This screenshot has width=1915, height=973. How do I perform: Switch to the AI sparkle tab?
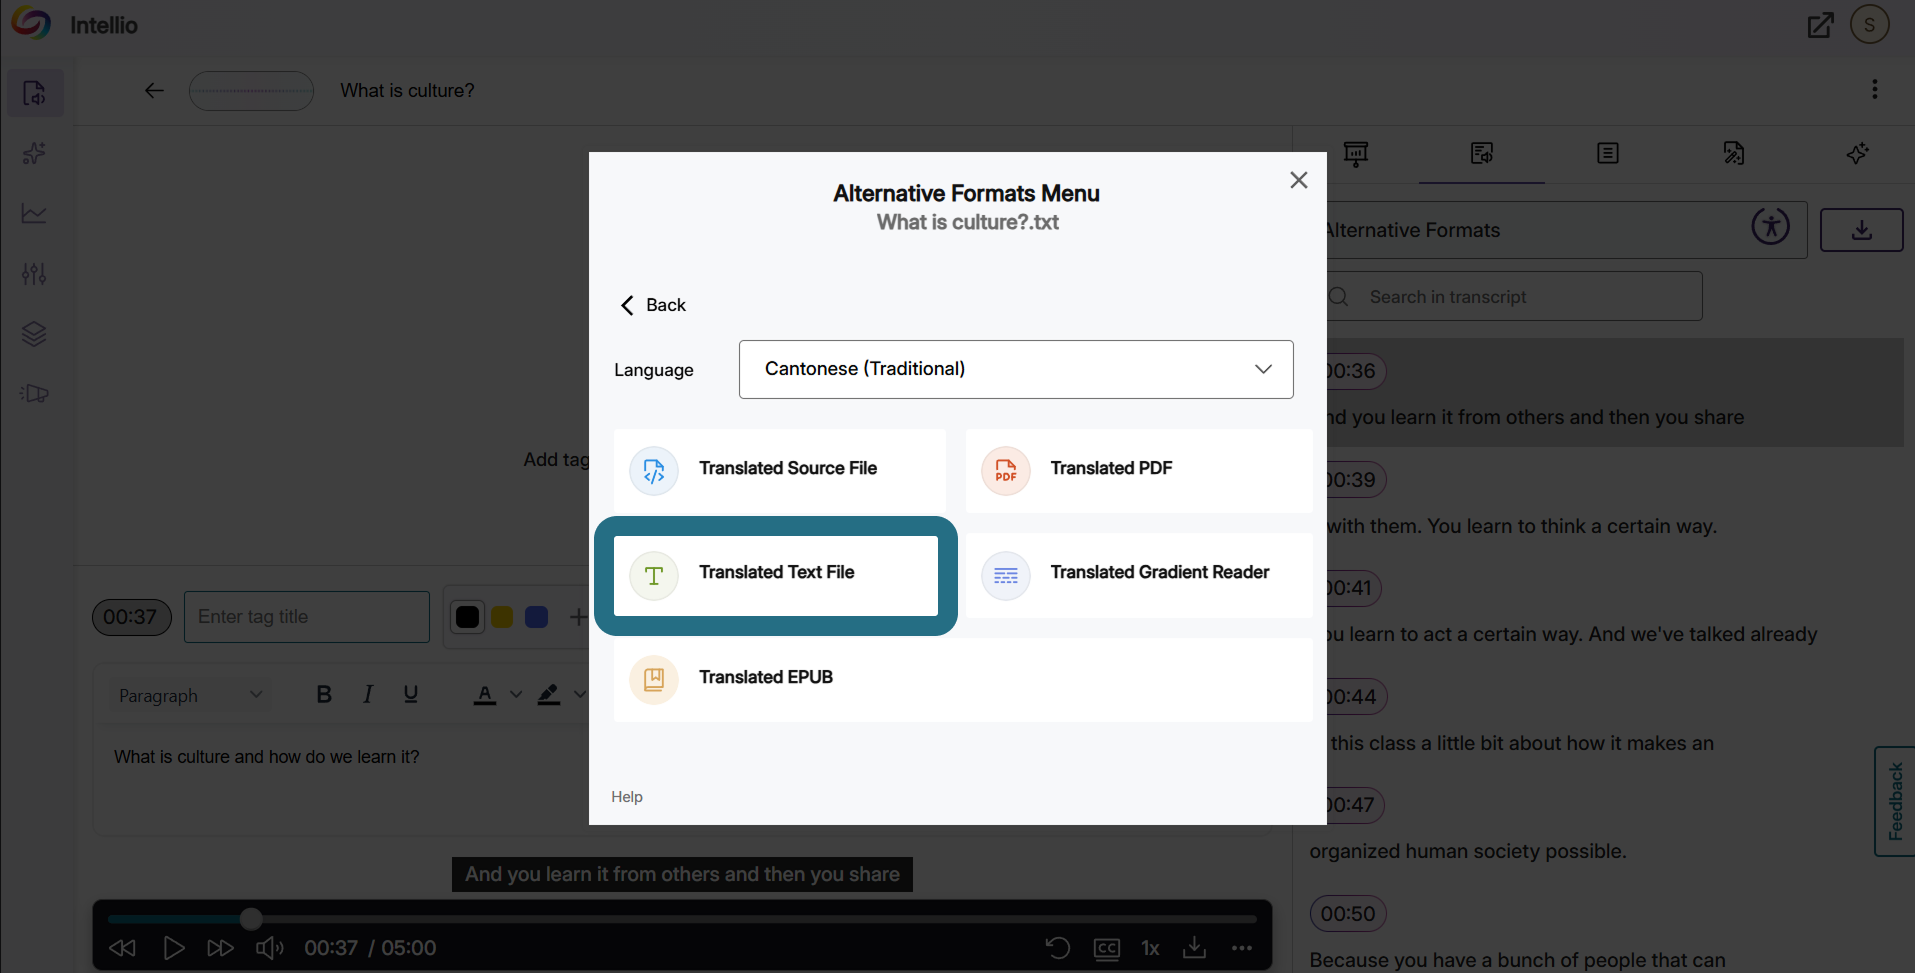[1858, 153]
